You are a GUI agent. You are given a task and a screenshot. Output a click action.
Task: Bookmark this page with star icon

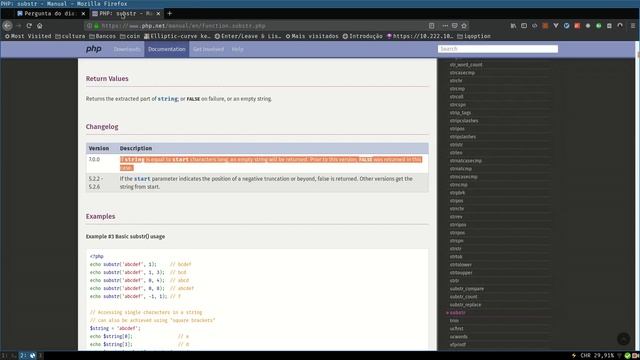tap(464, 26)
